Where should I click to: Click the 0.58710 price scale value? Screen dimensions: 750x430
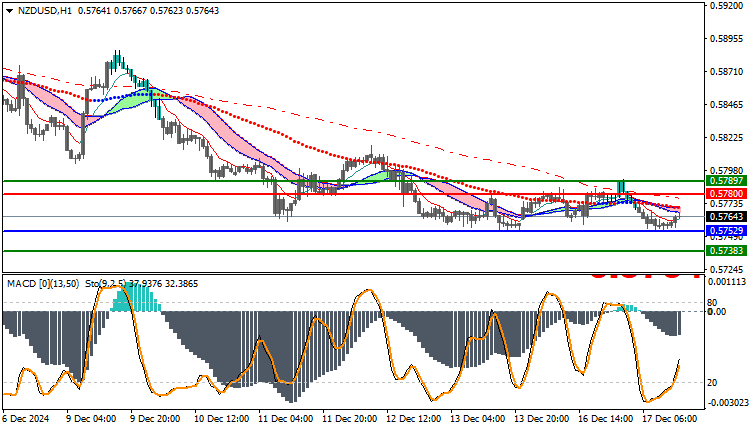tap(727, 72)
